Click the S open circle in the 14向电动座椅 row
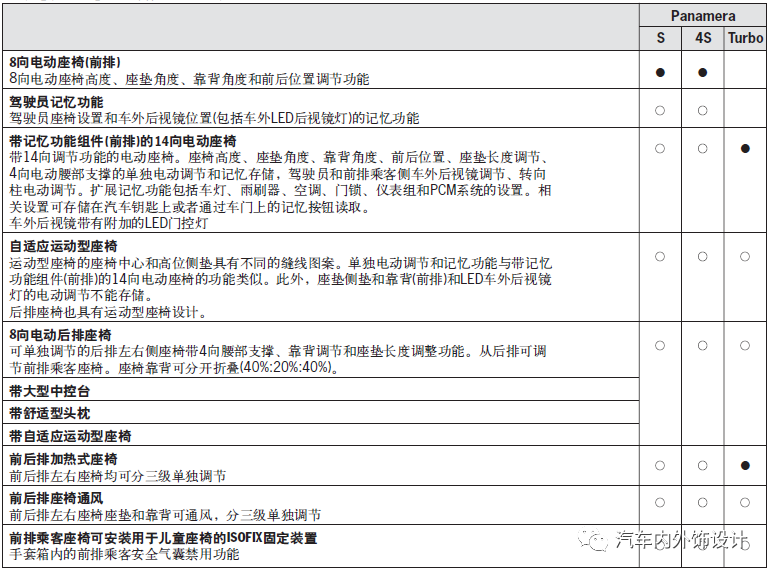The image size is (772, 573). click(660, 149)
